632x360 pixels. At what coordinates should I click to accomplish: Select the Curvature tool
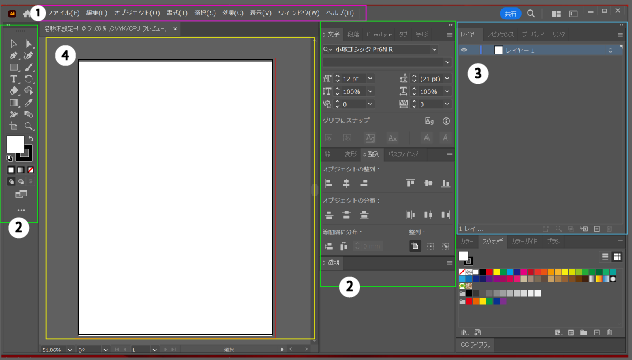pyautogui.click(x=28, y=56)
